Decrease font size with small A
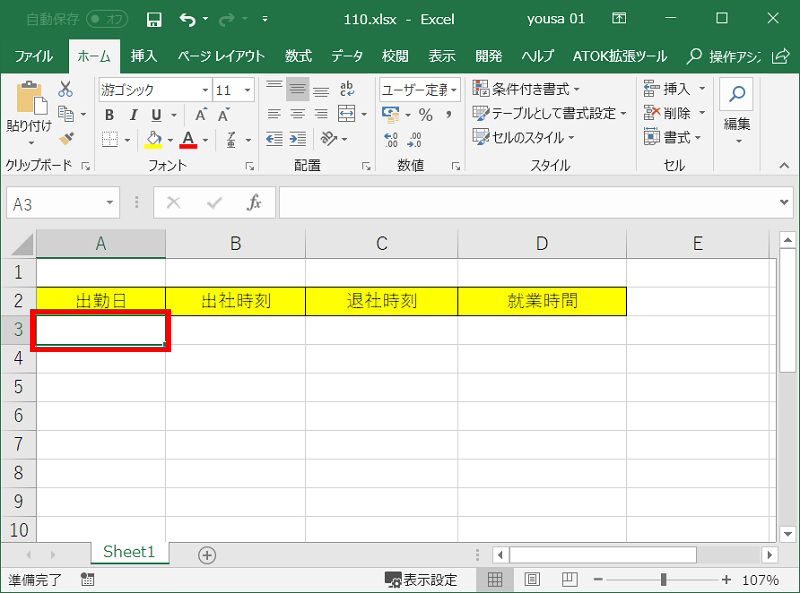The height and width of the screenshot is (593, 800). (223, 115)
